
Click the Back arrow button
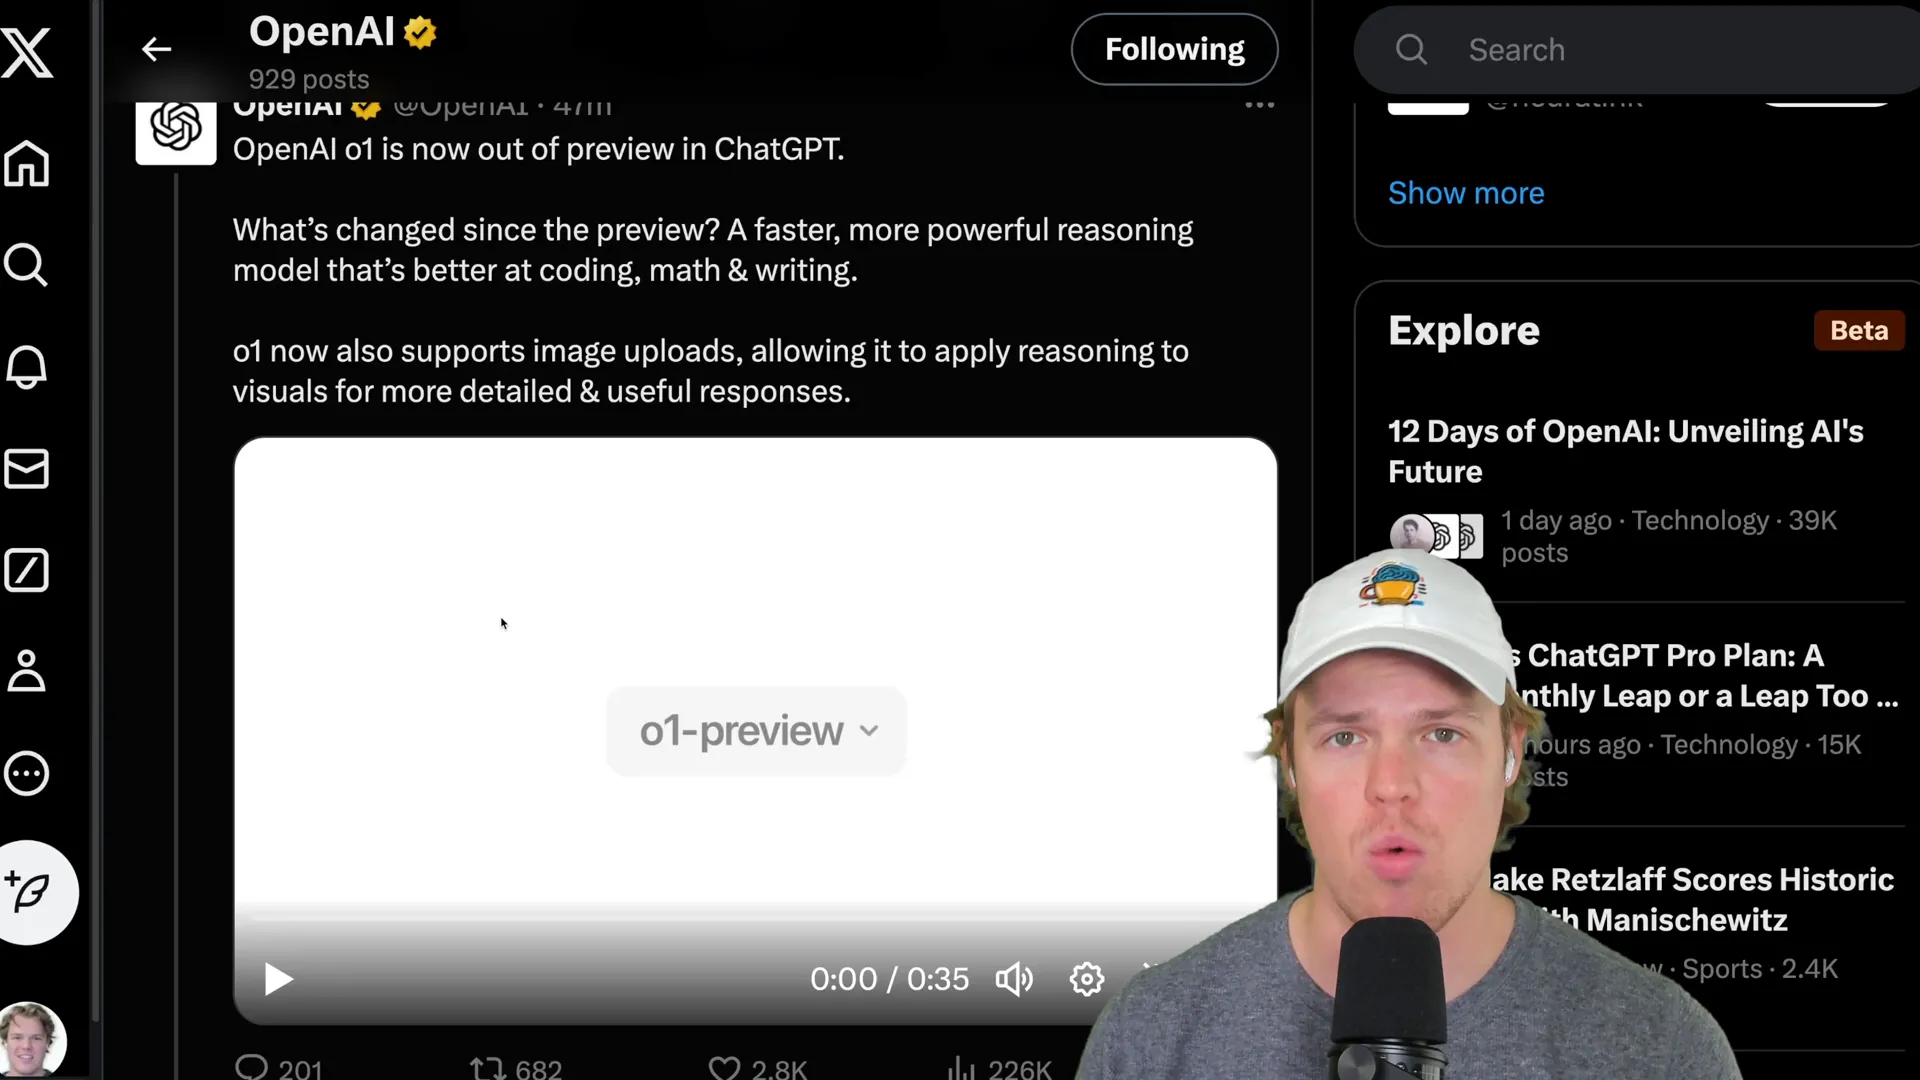pos(156,50)
